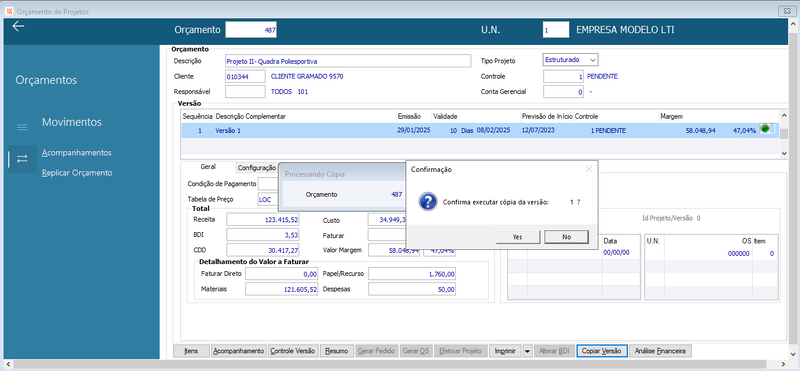Expand the arrow next to Imprimir
The image size is (800, 371).
tap(527, 351)
